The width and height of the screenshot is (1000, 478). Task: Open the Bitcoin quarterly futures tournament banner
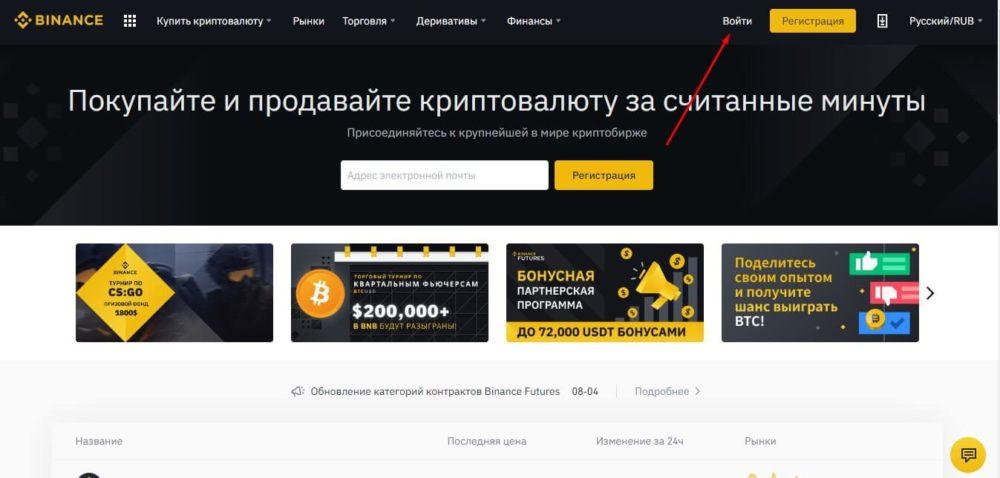(x=390, y=293)
